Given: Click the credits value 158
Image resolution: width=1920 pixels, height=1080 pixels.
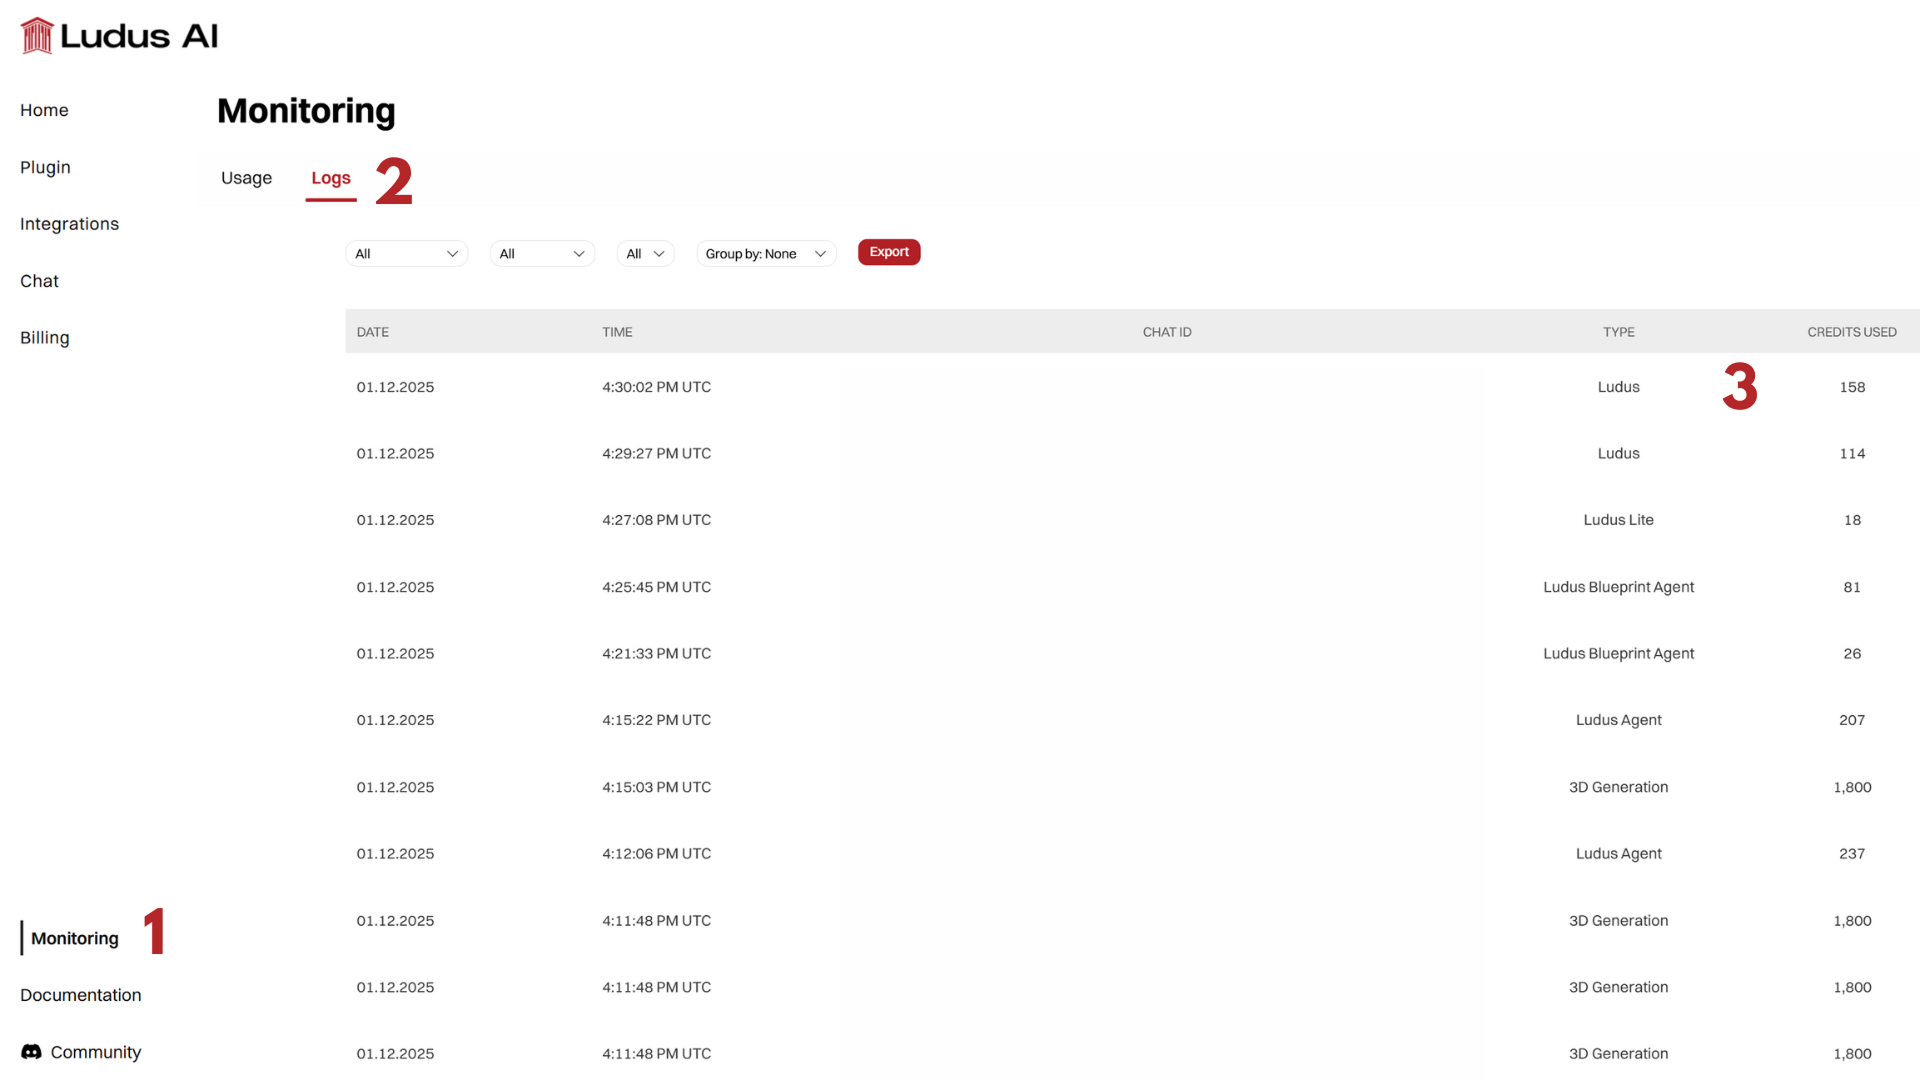Looking at the screenshot, I should pyautogui.click(x=1852, y=387).
